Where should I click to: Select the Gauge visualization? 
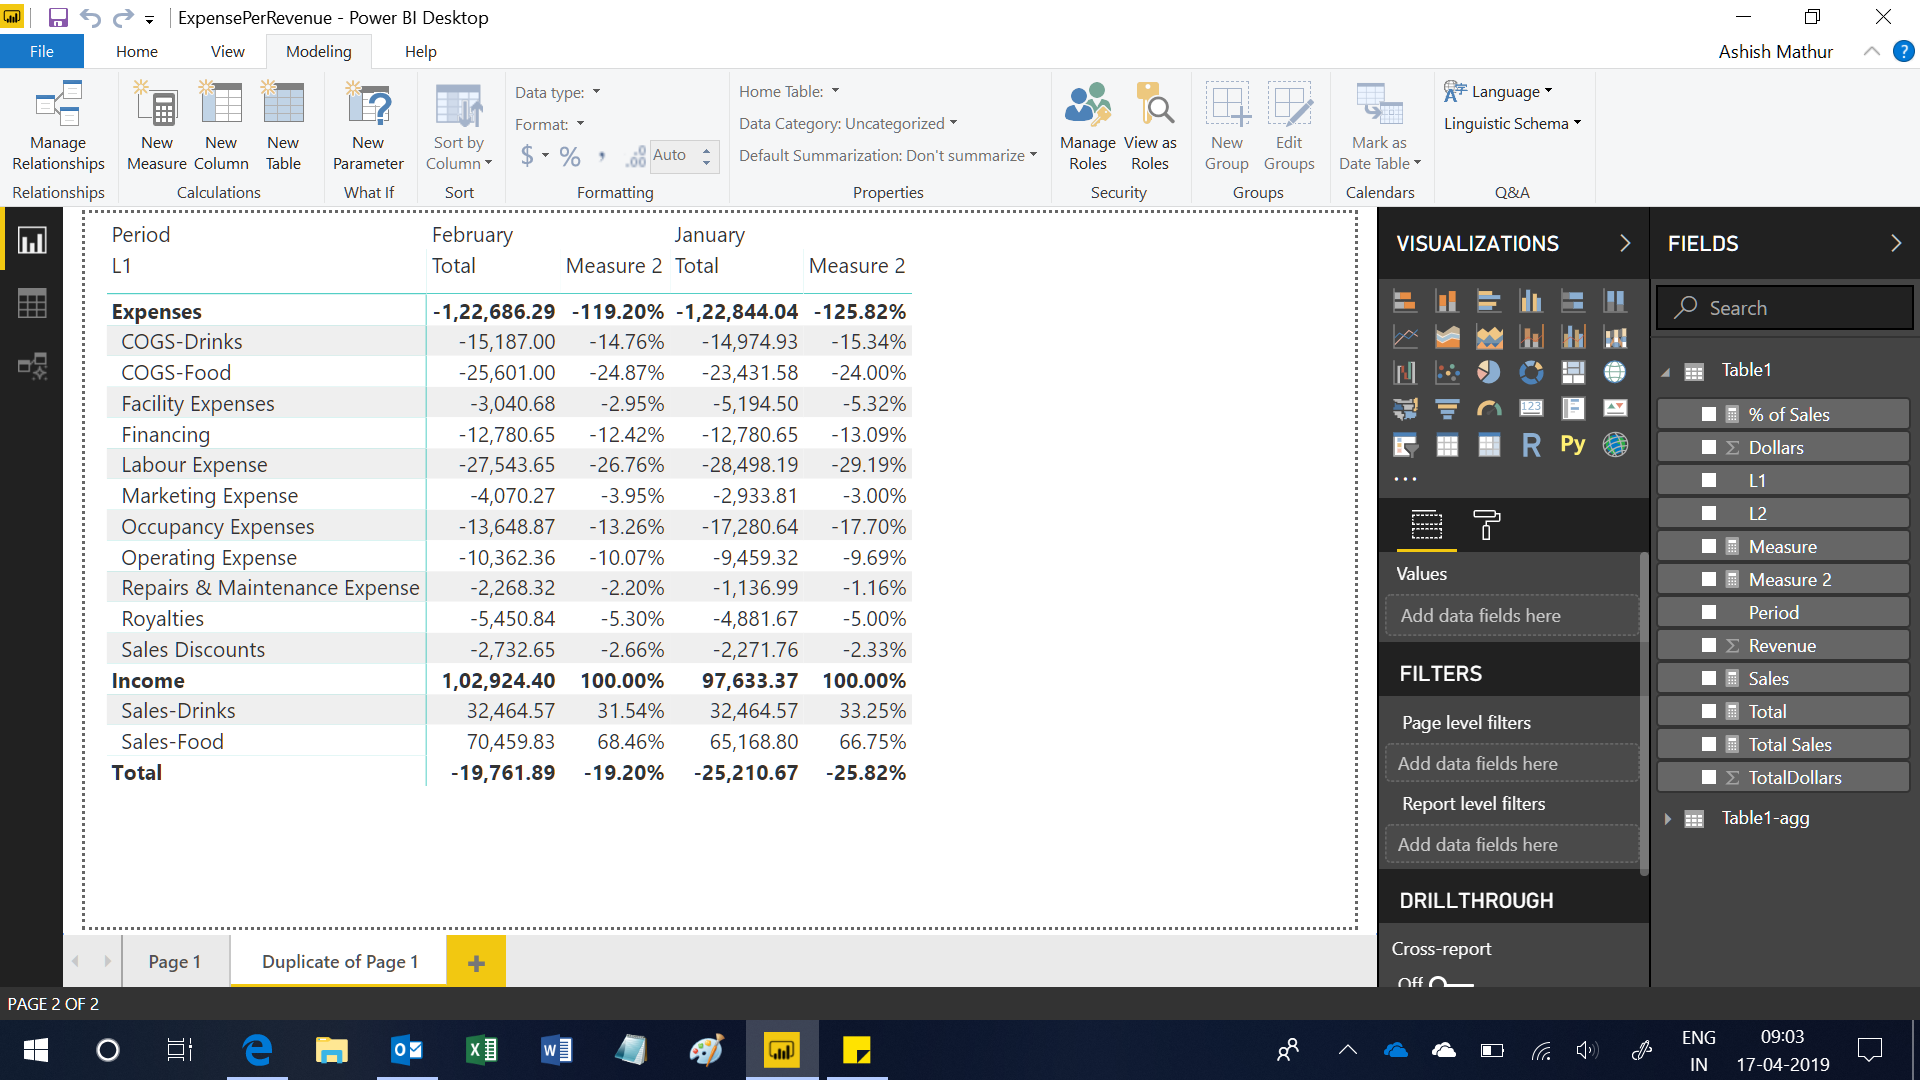tap(1489, 408)
